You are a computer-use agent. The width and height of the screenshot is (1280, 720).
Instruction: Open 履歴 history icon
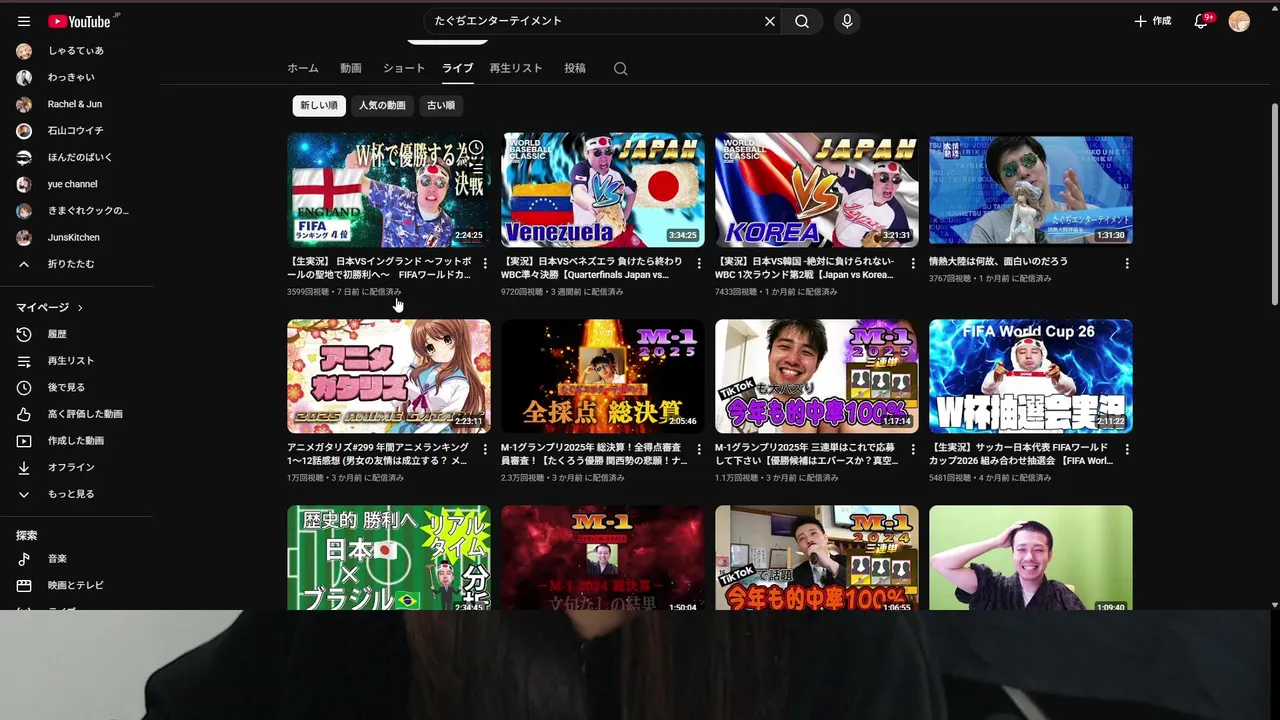[24, 334]
